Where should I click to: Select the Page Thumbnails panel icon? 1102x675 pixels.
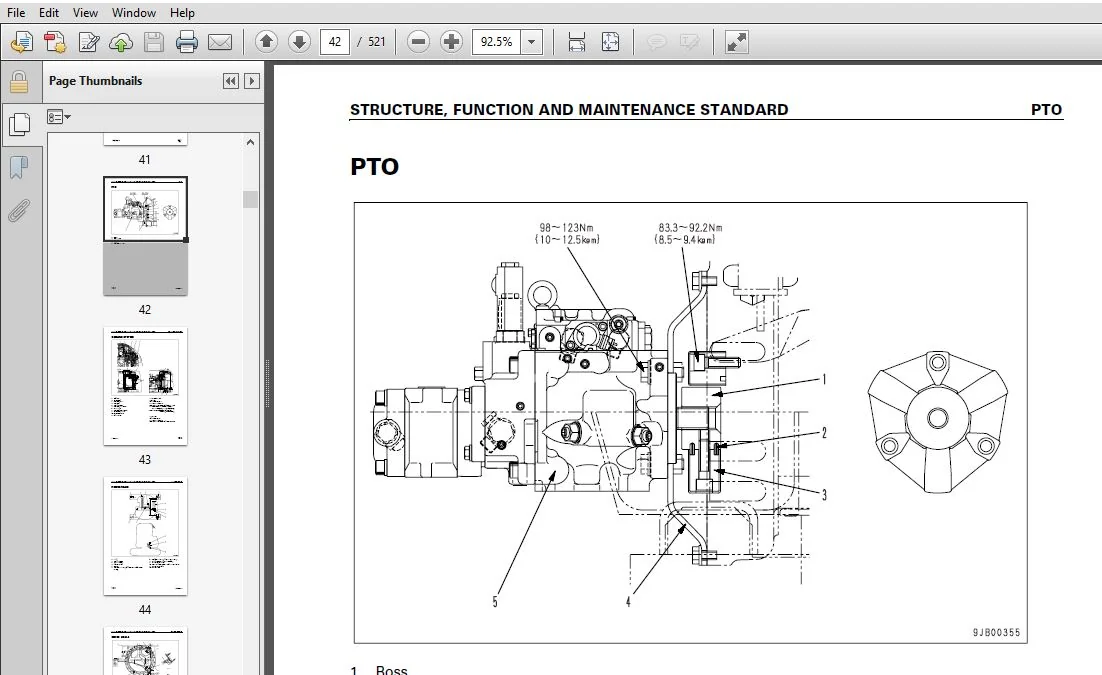tap(19, 124)
